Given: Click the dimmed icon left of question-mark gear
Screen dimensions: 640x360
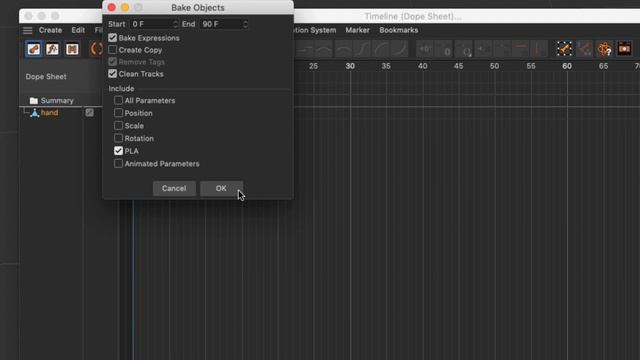Looking at the screenshot, I should pos(585,49).
